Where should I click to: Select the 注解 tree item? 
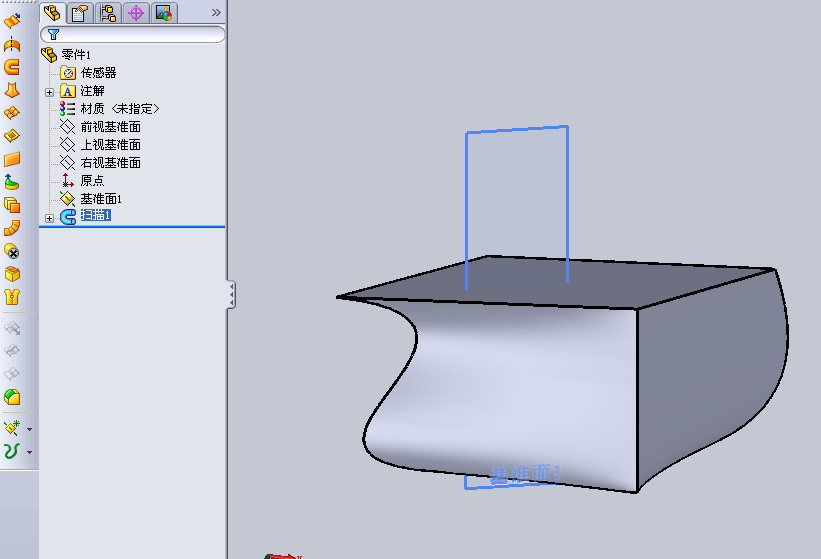pyautogui.click(x=92, y=91)
